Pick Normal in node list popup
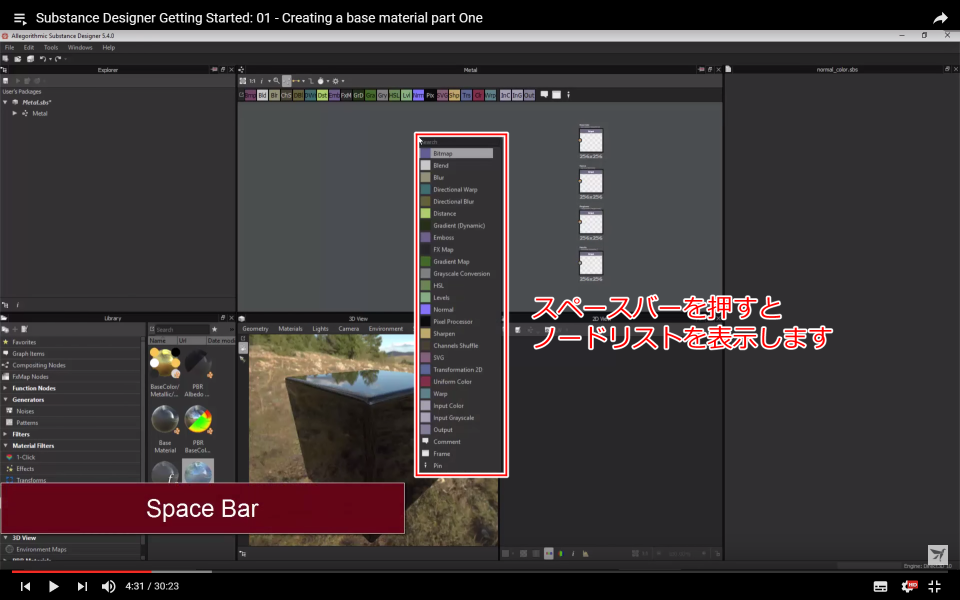960x600 pixels. point(456,310)
